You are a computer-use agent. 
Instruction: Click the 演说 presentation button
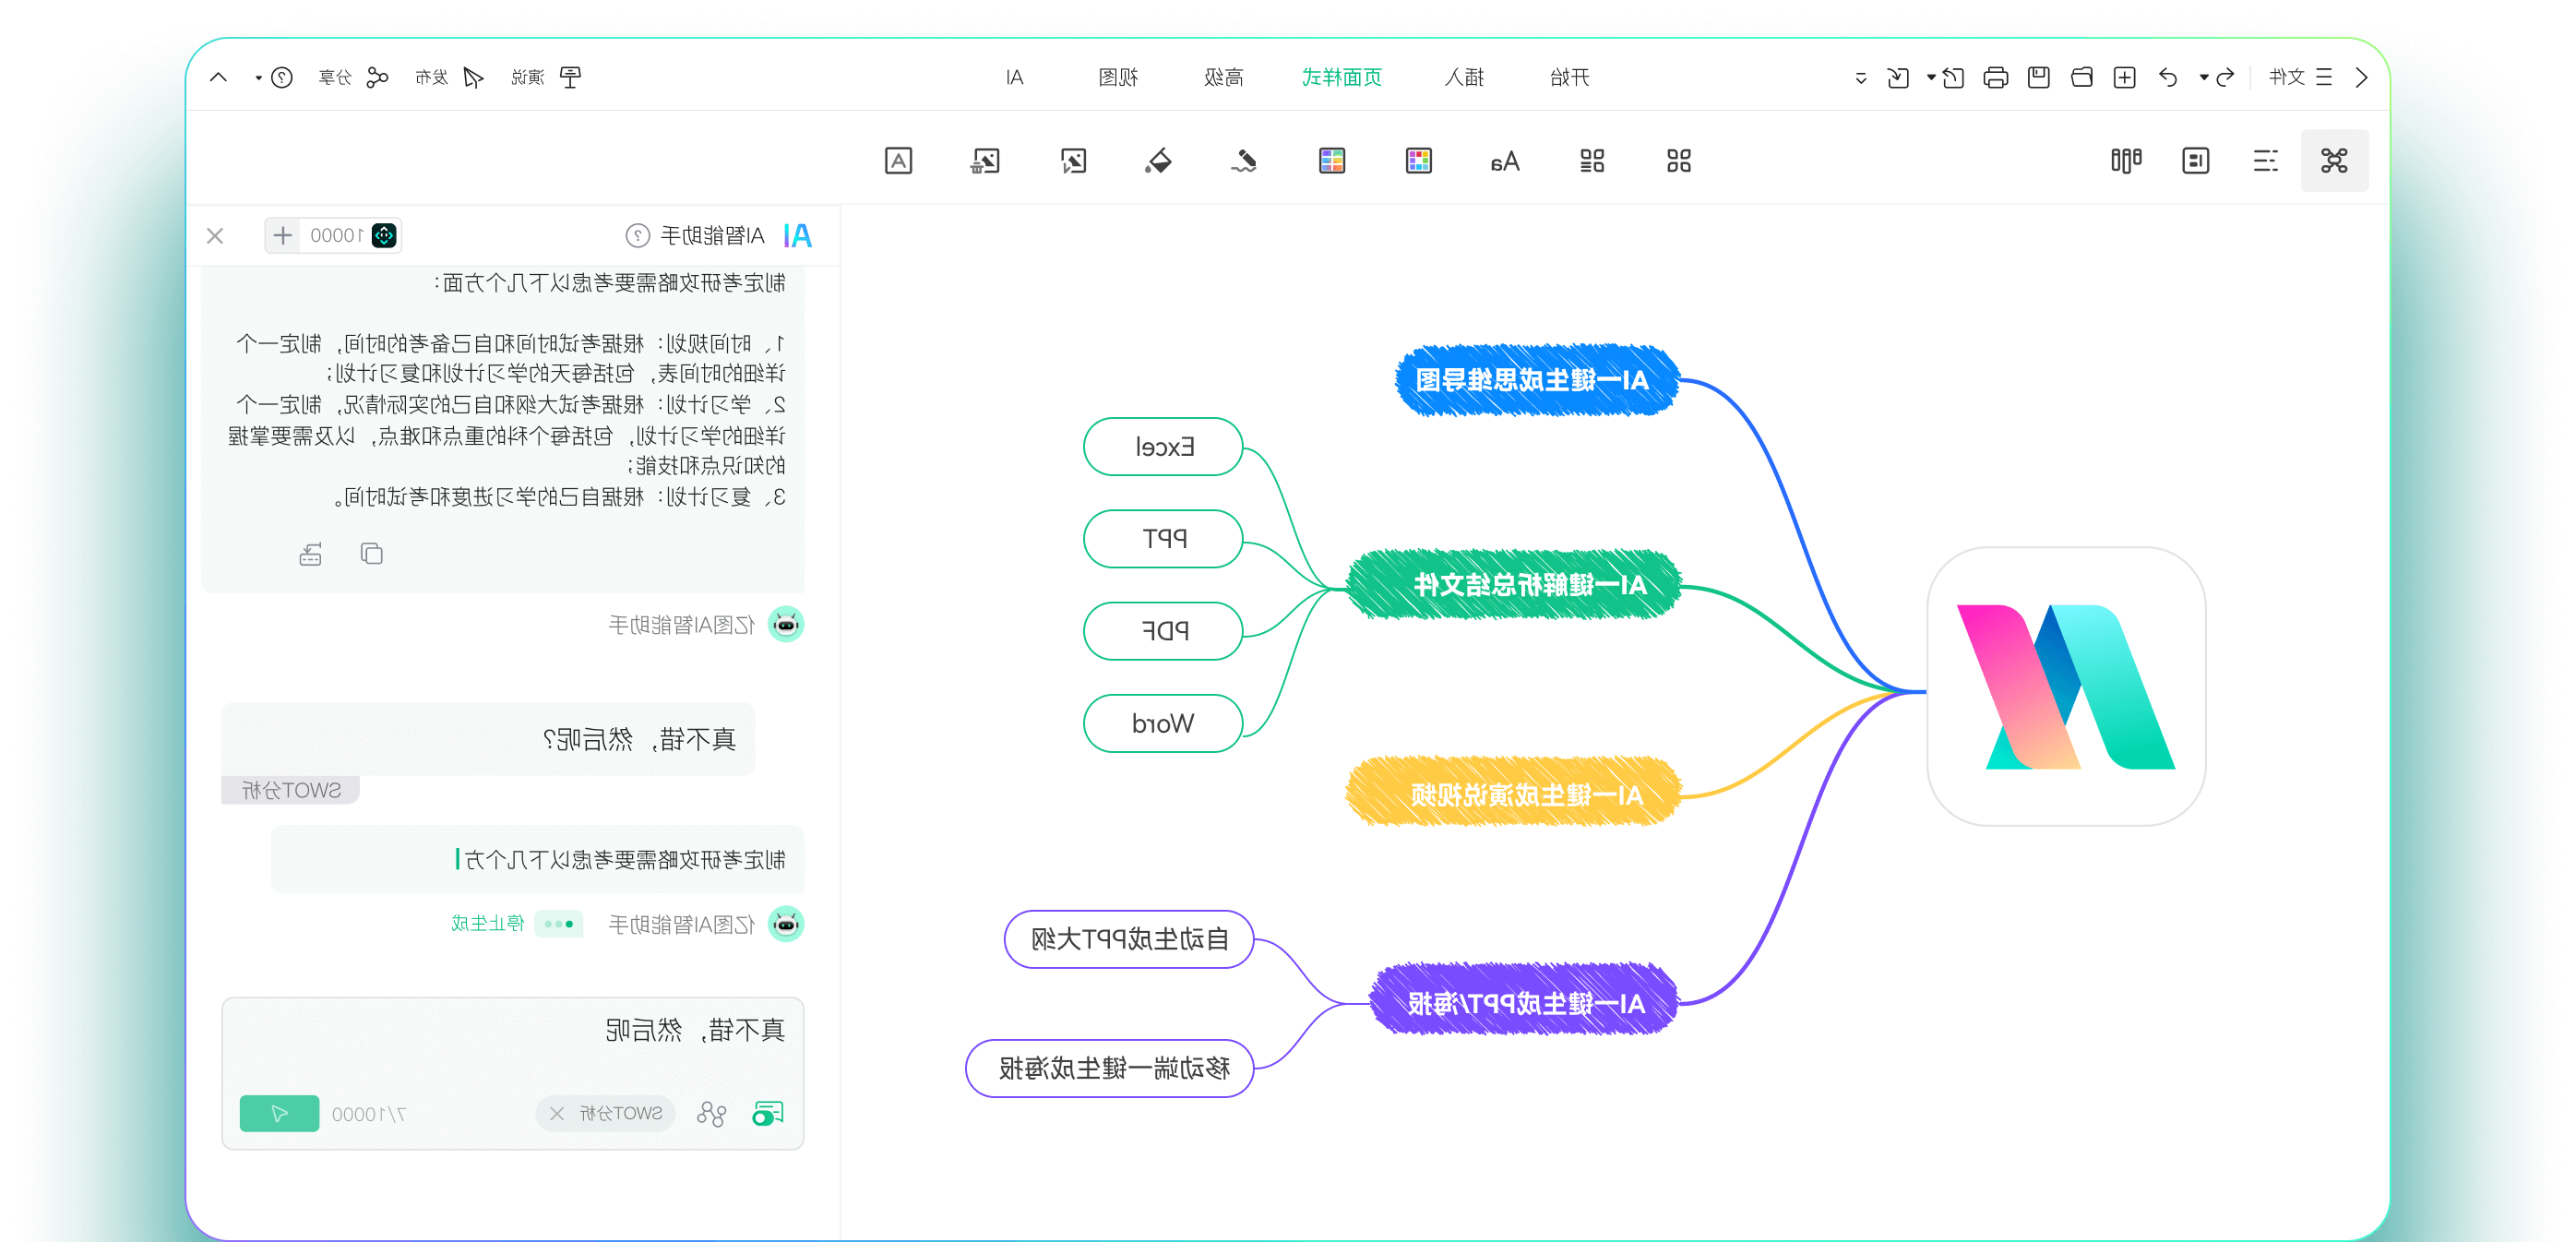click(x=546, y=77)
